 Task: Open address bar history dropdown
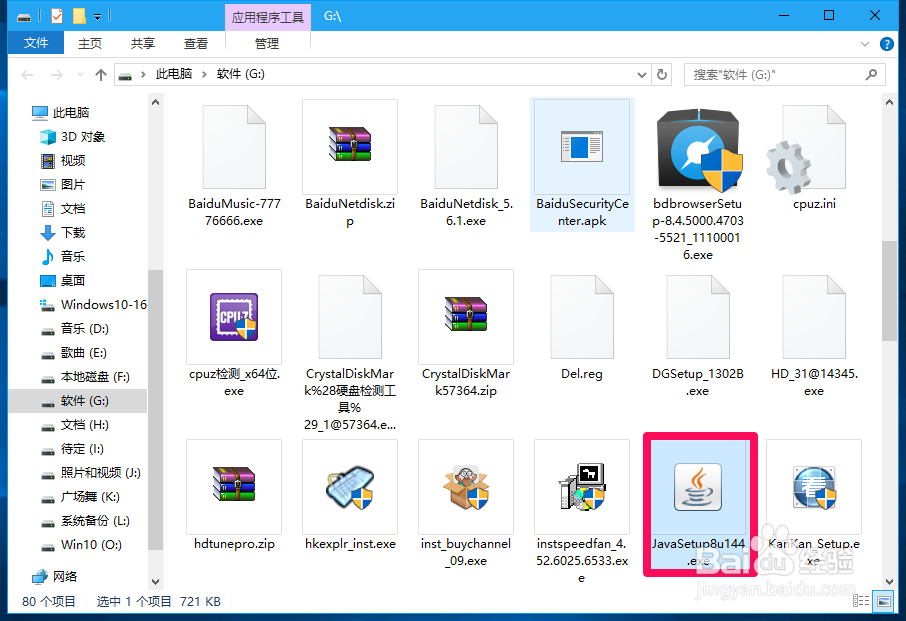coord(641,75)
